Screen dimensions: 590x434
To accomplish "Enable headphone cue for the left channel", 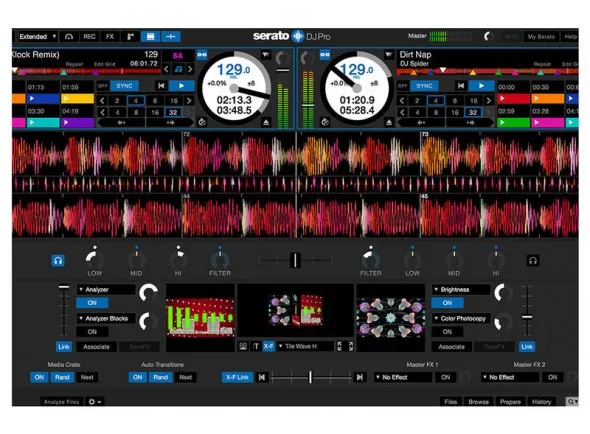I will [x=58, y=260].
